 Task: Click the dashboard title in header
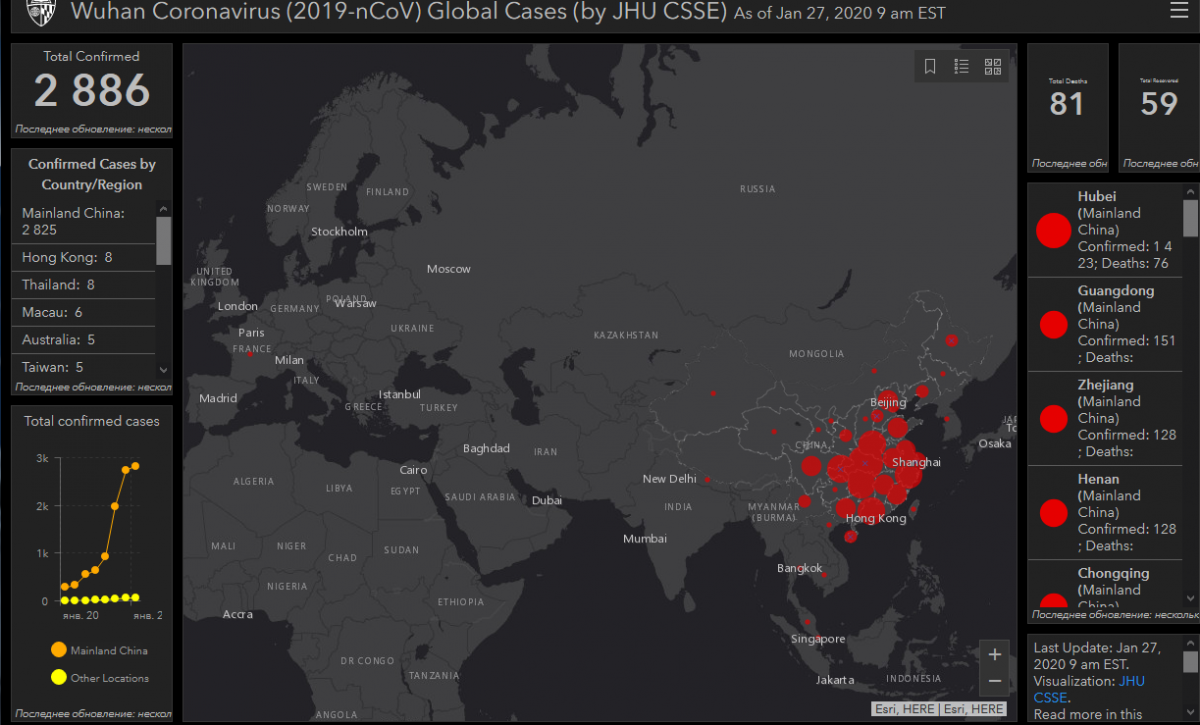pos(398,13)
